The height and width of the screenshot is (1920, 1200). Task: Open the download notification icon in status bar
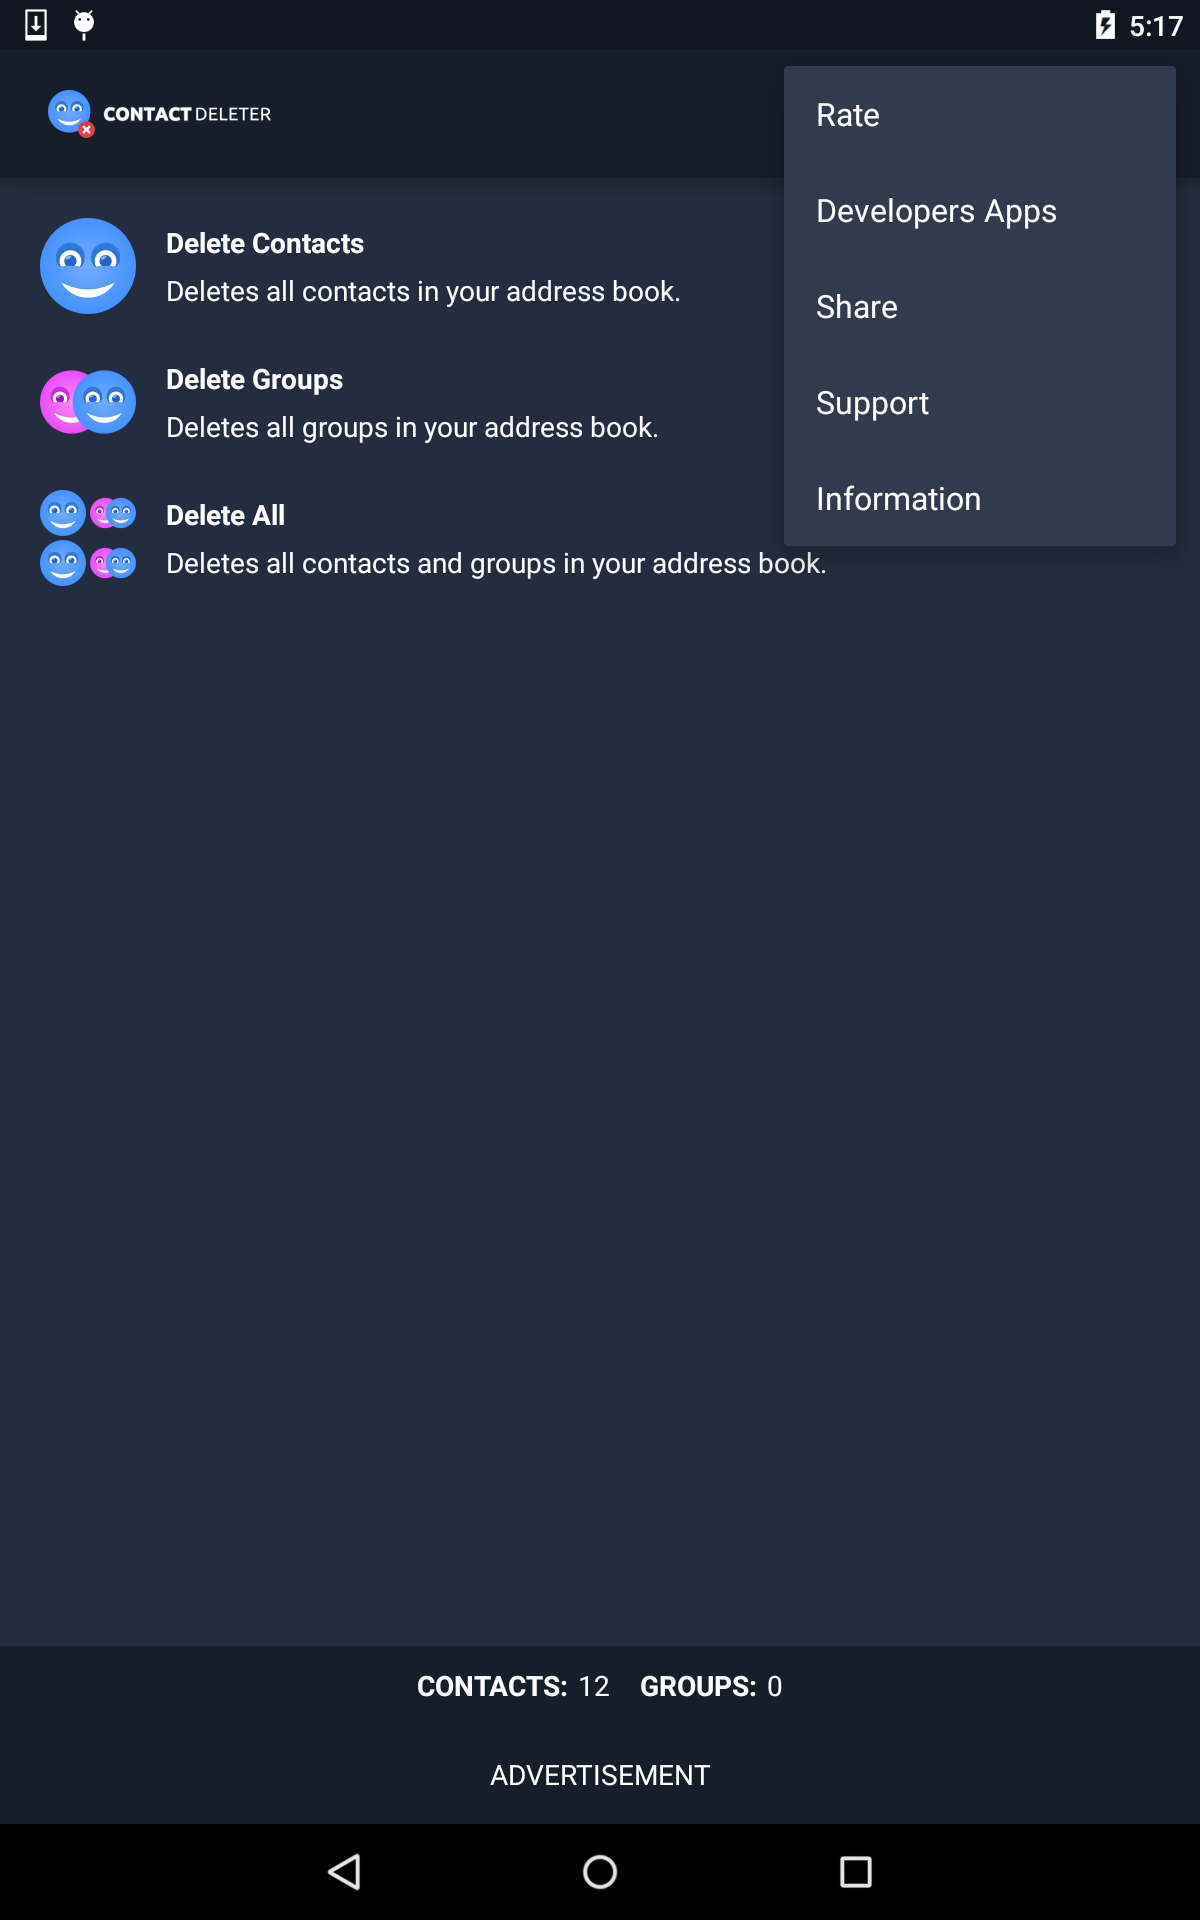(36, 25)
